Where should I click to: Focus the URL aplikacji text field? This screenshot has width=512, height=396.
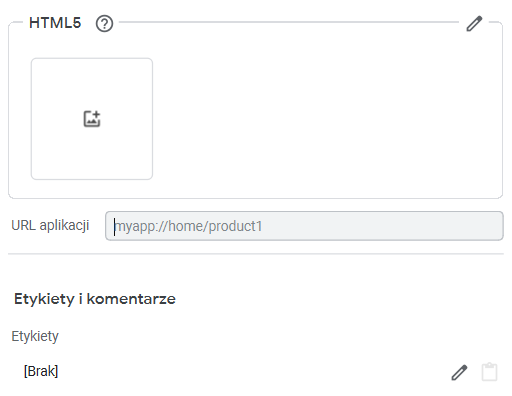point(304,226)
